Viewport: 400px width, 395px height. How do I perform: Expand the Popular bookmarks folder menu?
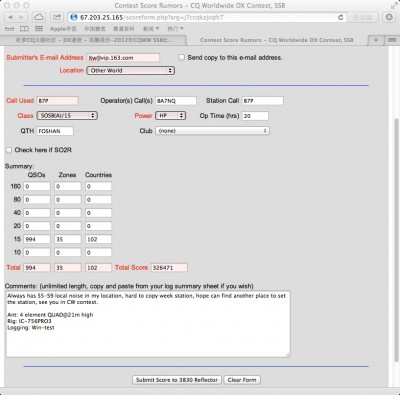coord(176,29)
